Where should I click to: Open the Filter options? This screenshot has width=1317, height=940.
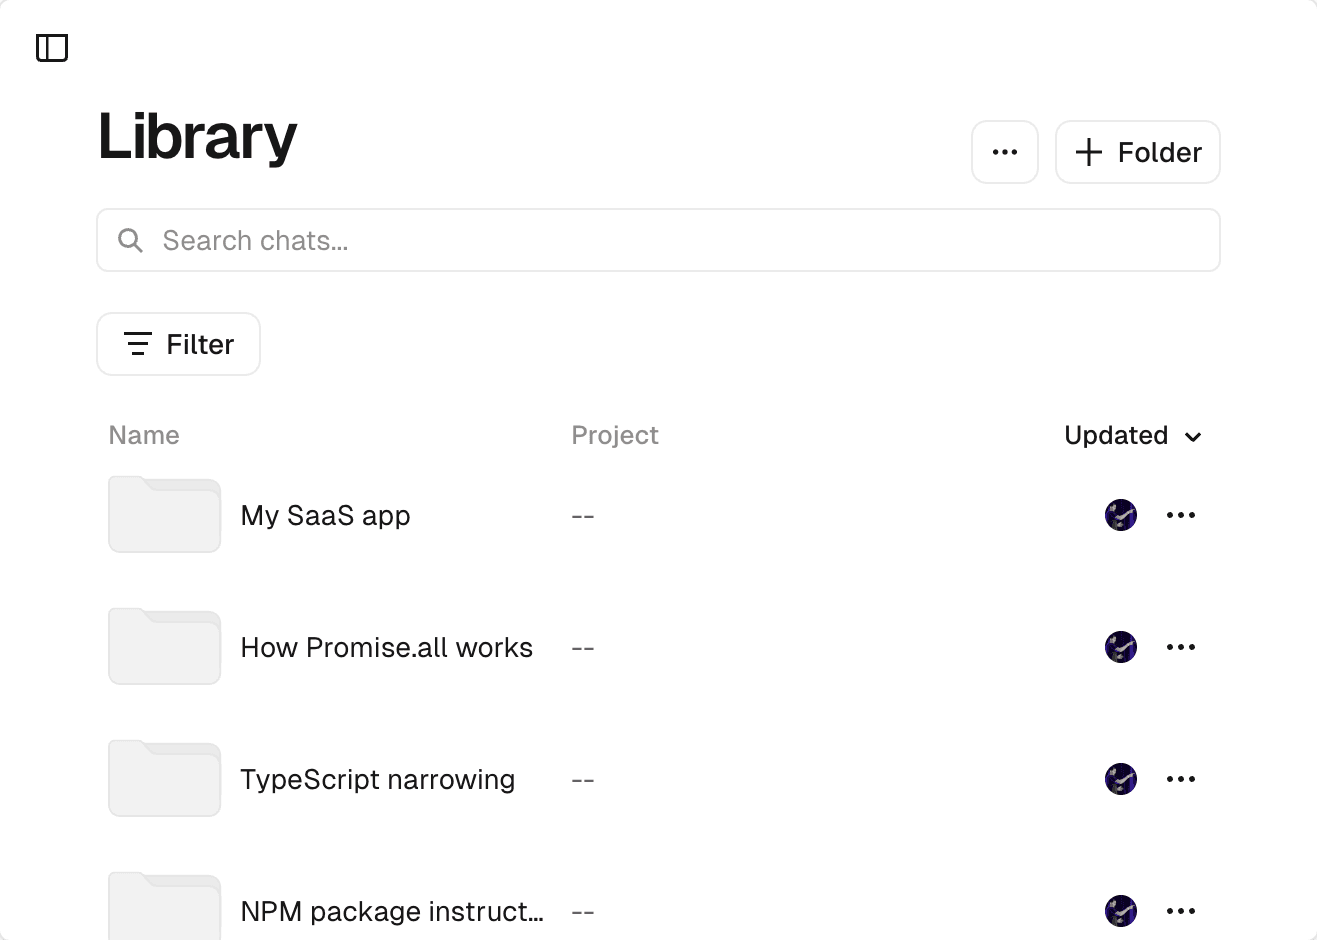(178, 344)
